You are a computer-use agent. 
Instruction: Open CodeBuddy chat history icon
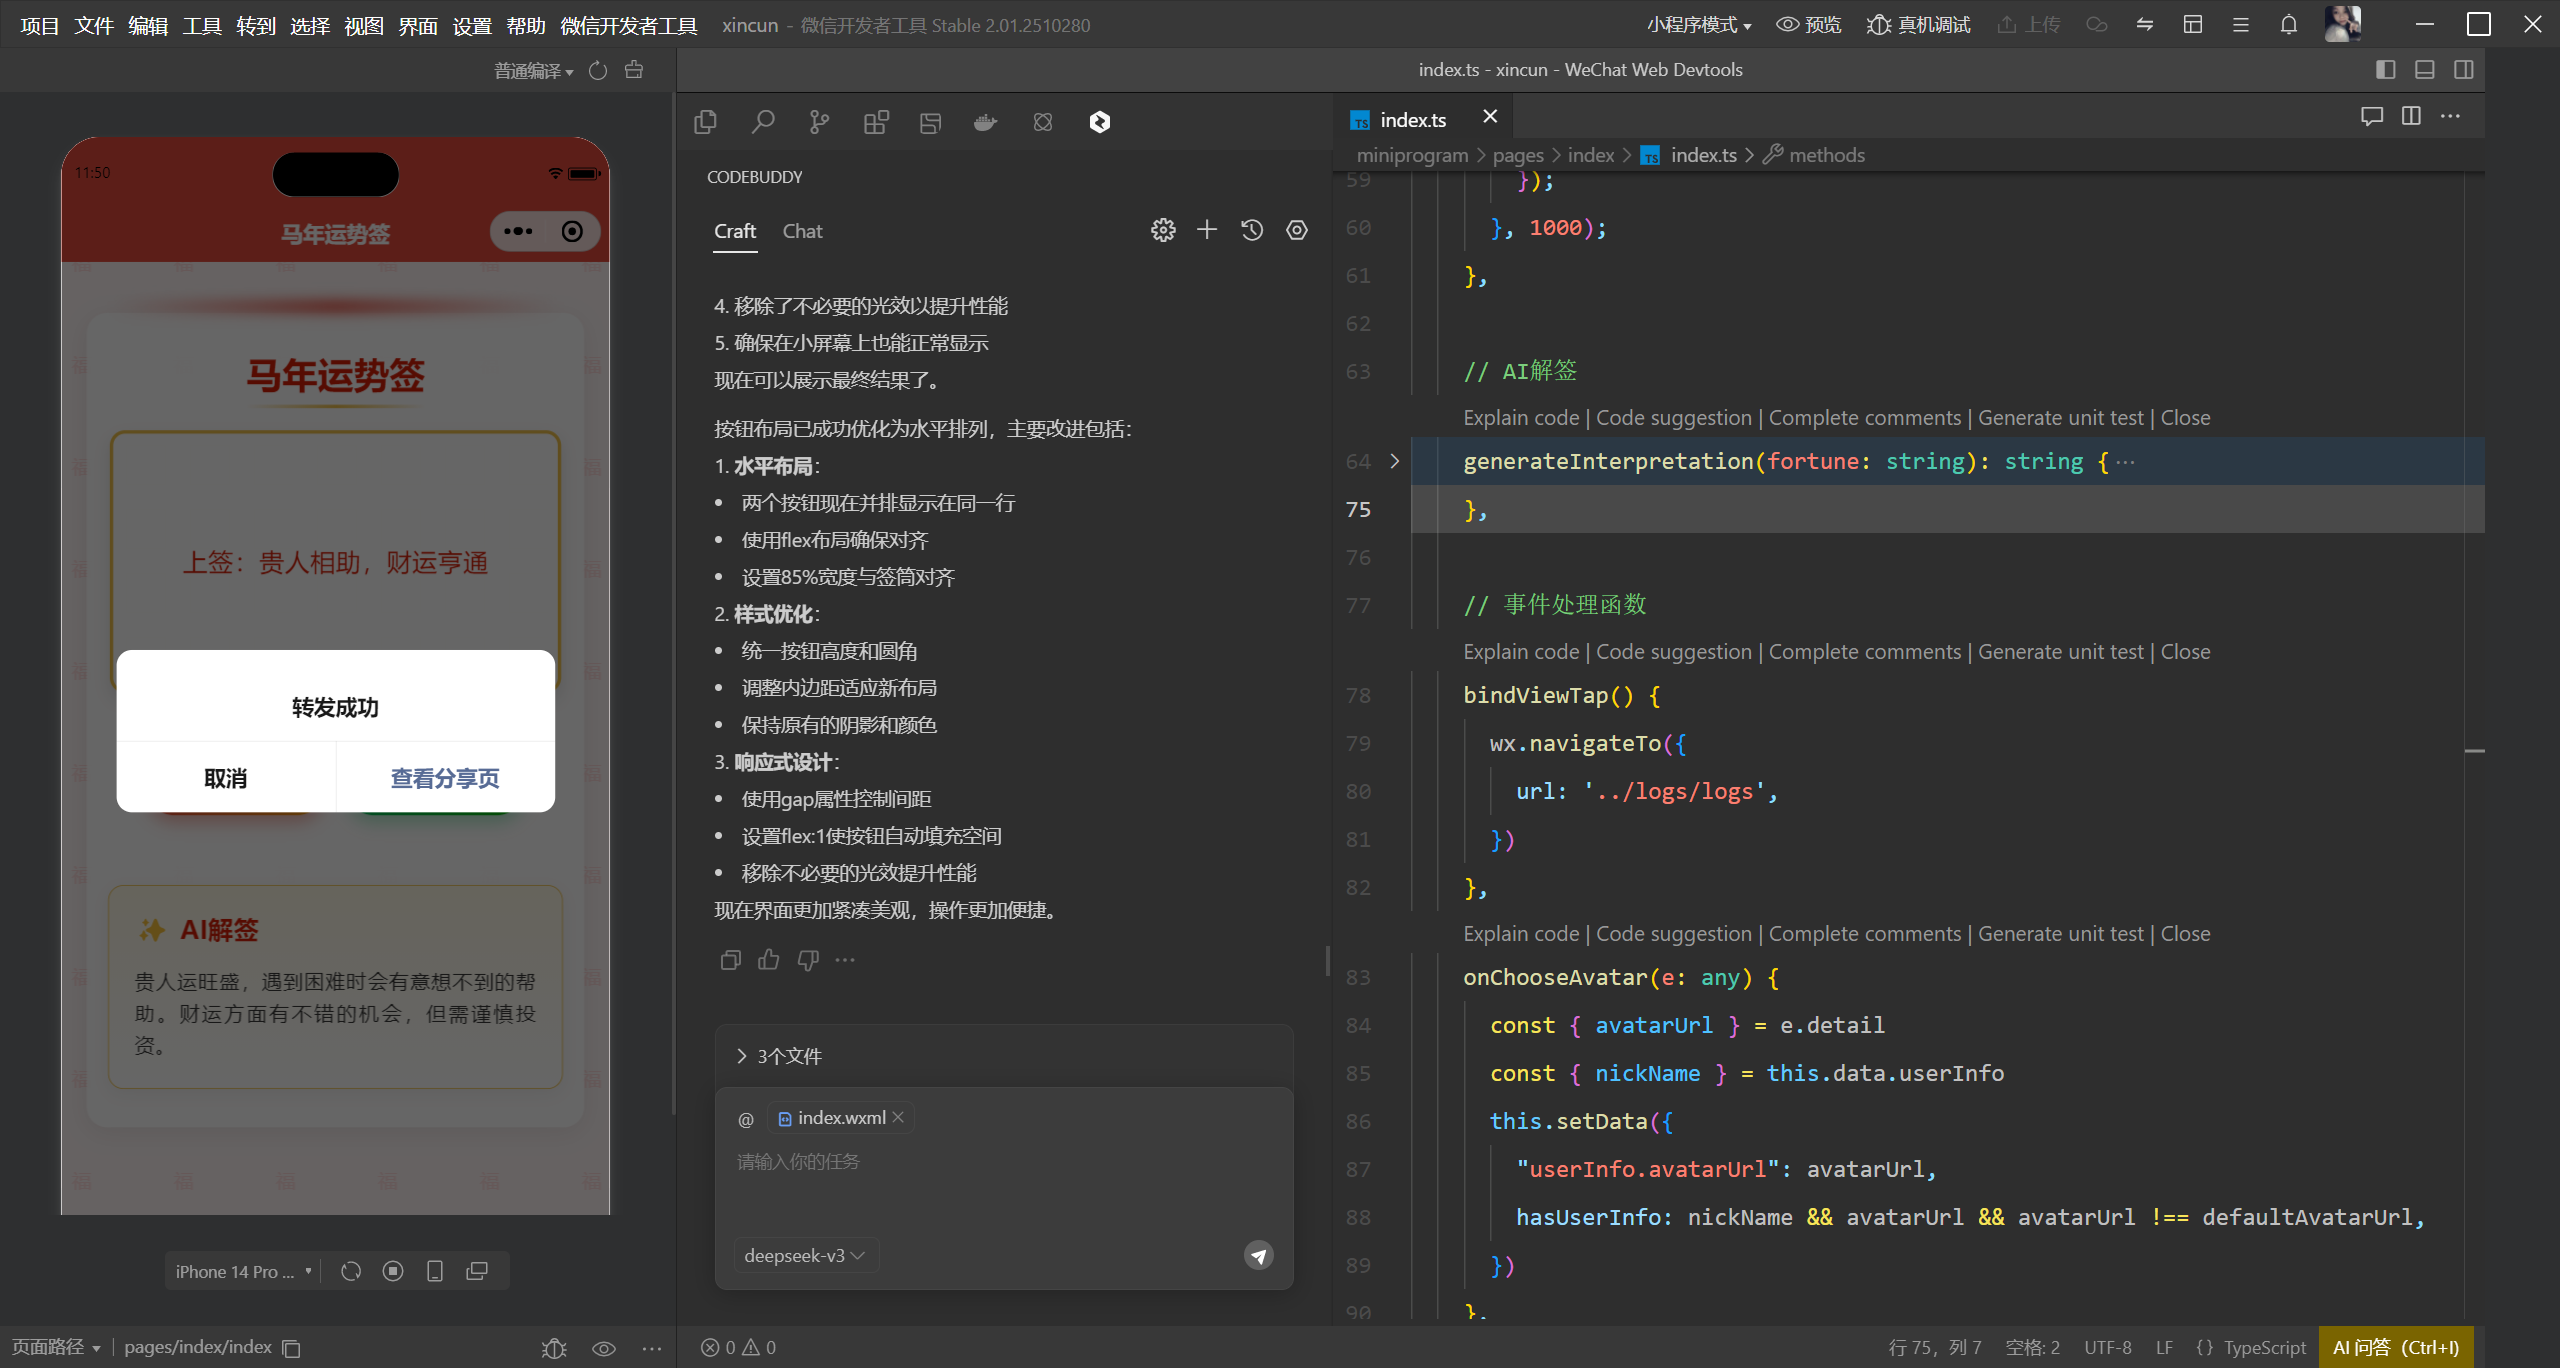[x=1252, y=230]
